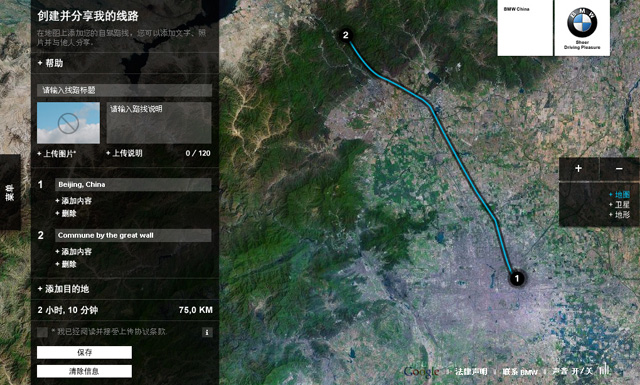Click the 保存 save button

[x=84, y=352]
